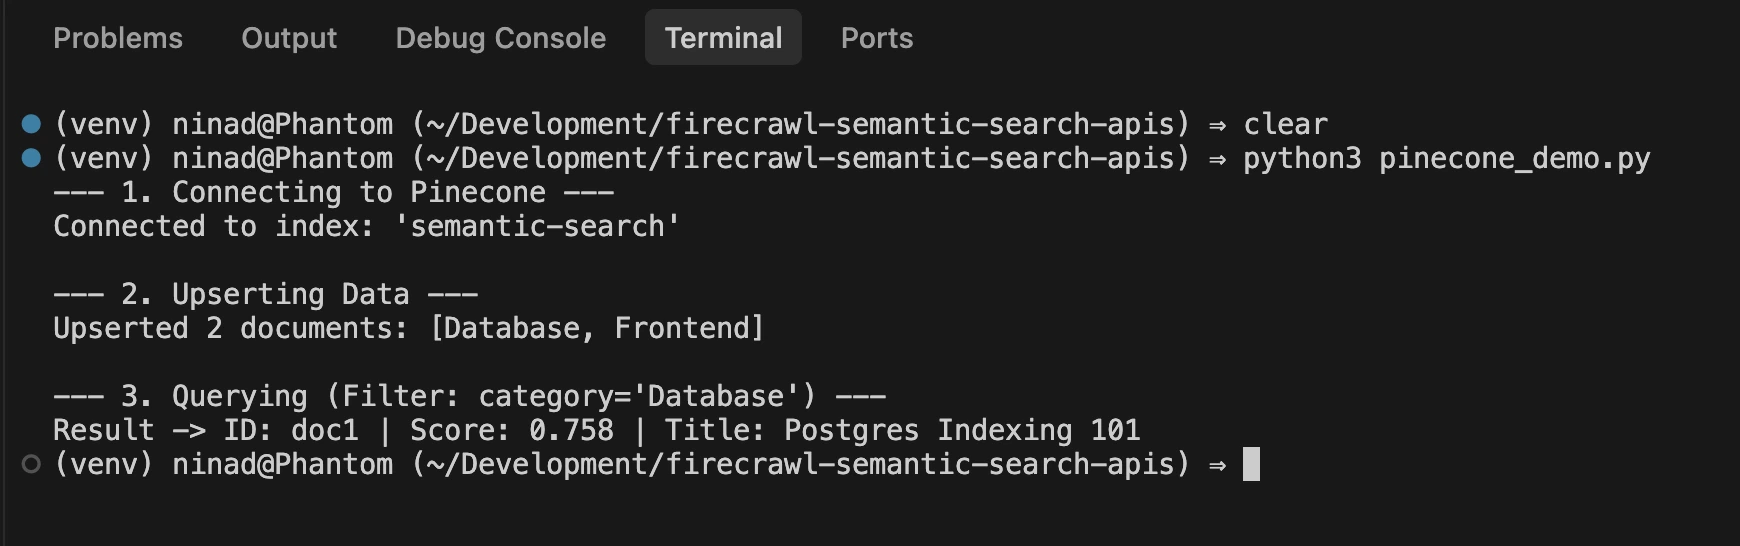Click the directory path in the last prompt

(801, 464)
